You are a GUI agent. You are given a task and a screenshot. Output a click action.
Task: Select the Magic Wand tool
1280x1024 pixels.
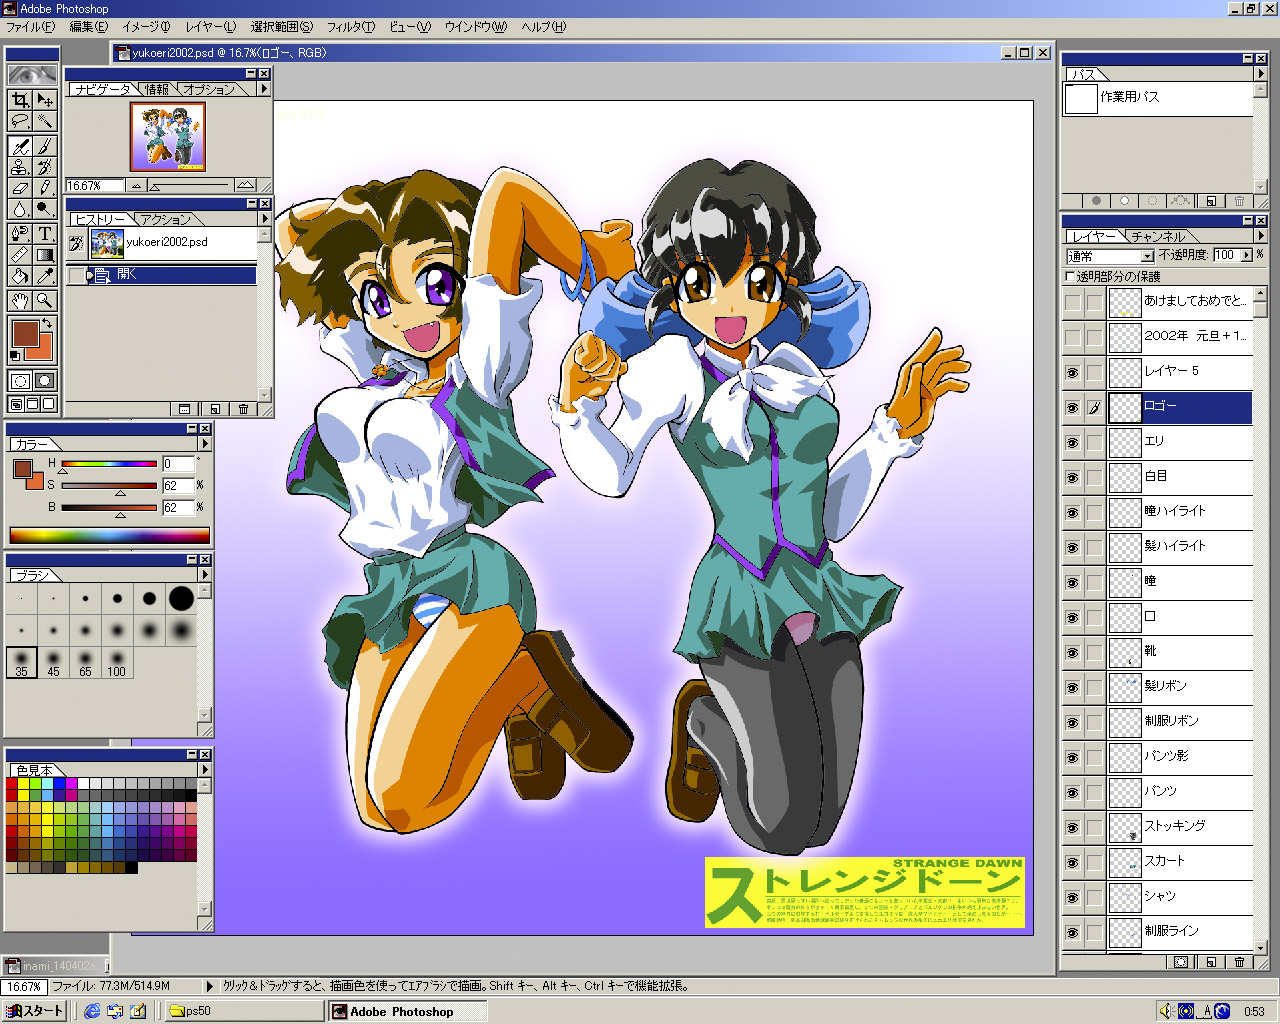[45, 121]
